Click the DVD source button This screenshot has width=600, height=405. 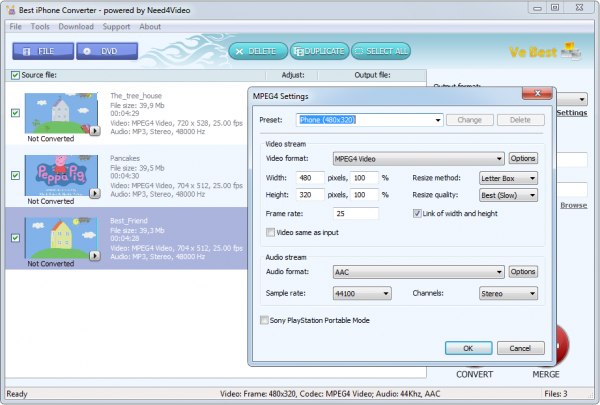107,51
